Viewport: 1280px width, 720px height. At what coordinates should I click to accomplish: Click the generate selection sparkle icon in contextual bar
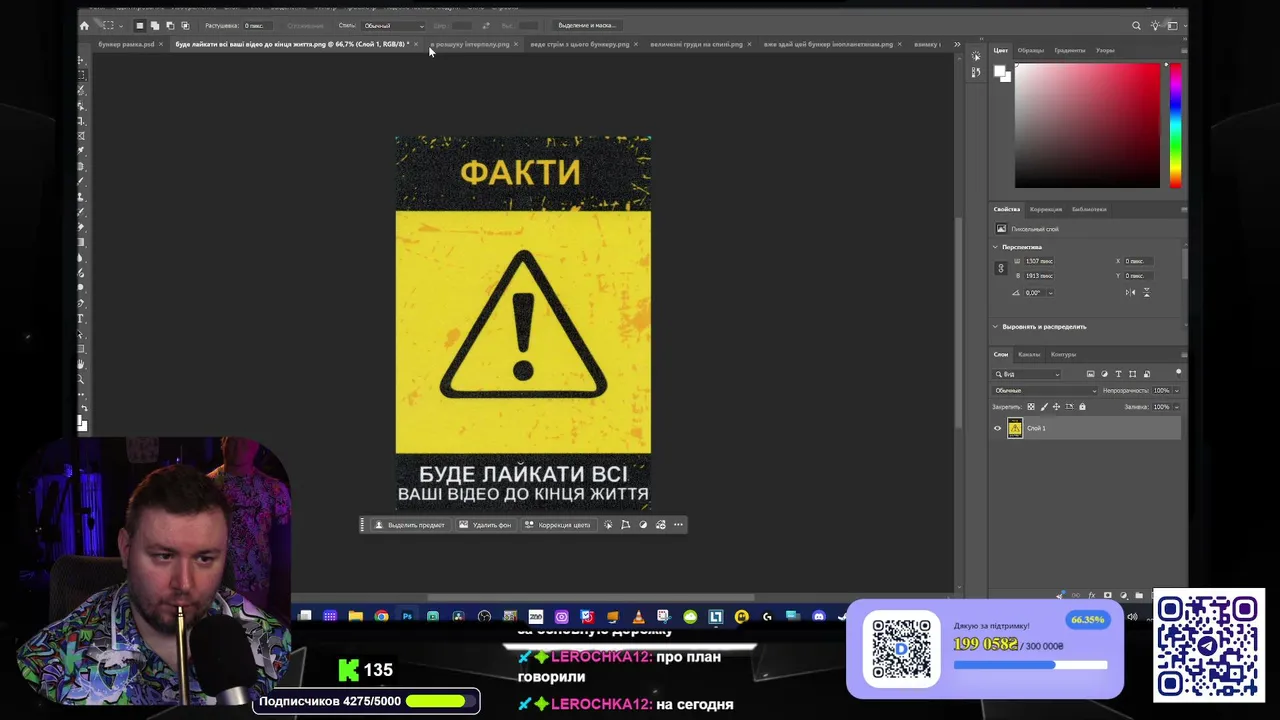[607, 525]
